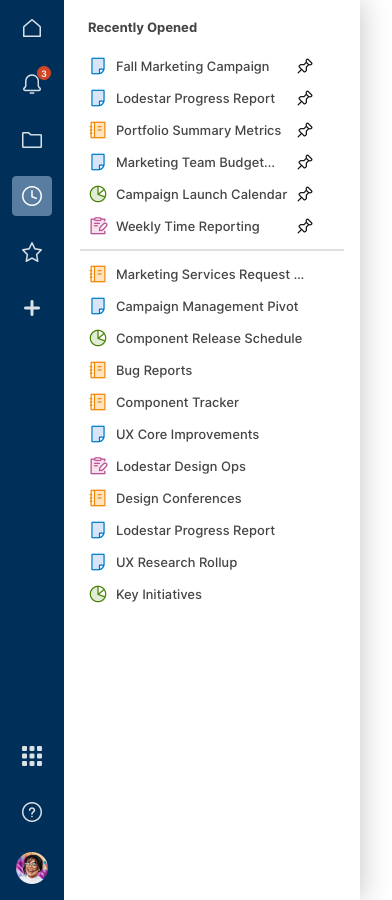The height and width of the screenshot is (900, 392).
Task: Click the plus Create new icon
Action: [32, 308]
